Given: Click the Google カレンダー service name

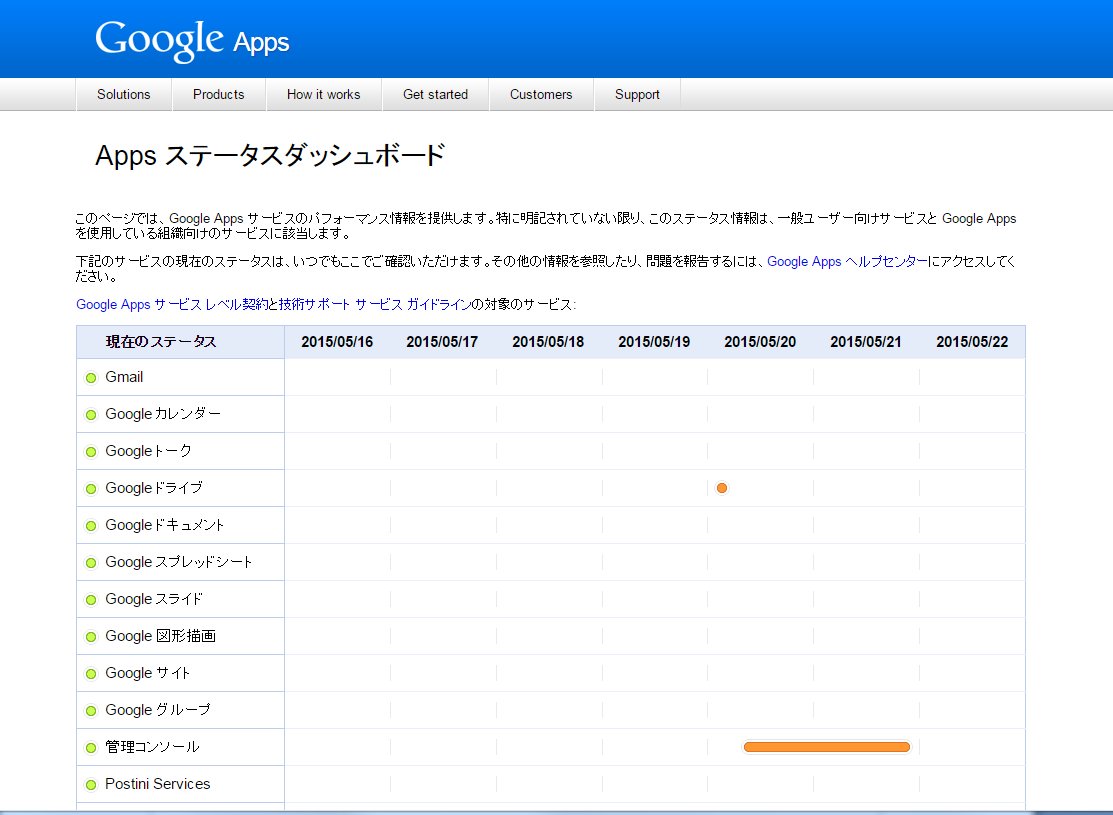Looking at the screenshot, I should coord(163,414).
